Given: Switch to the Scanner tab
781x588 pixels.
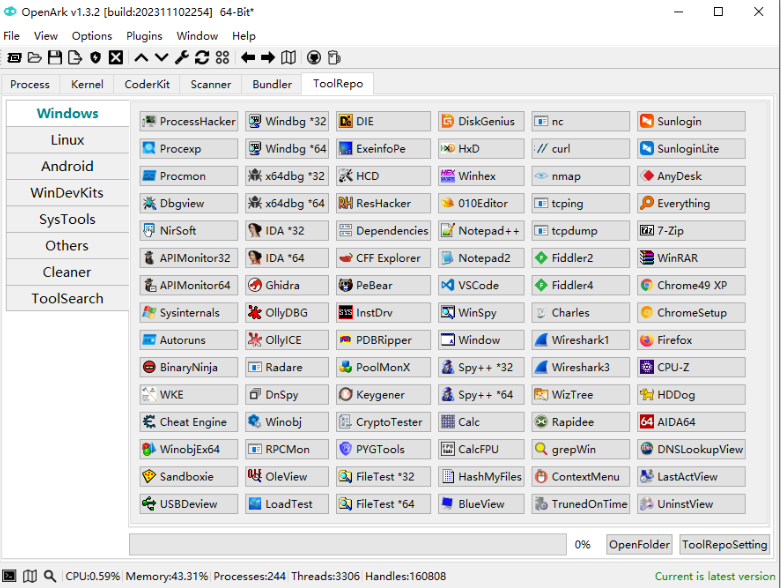Looking at the screenshot, I should pyautogui.click(x=211, y=84).
